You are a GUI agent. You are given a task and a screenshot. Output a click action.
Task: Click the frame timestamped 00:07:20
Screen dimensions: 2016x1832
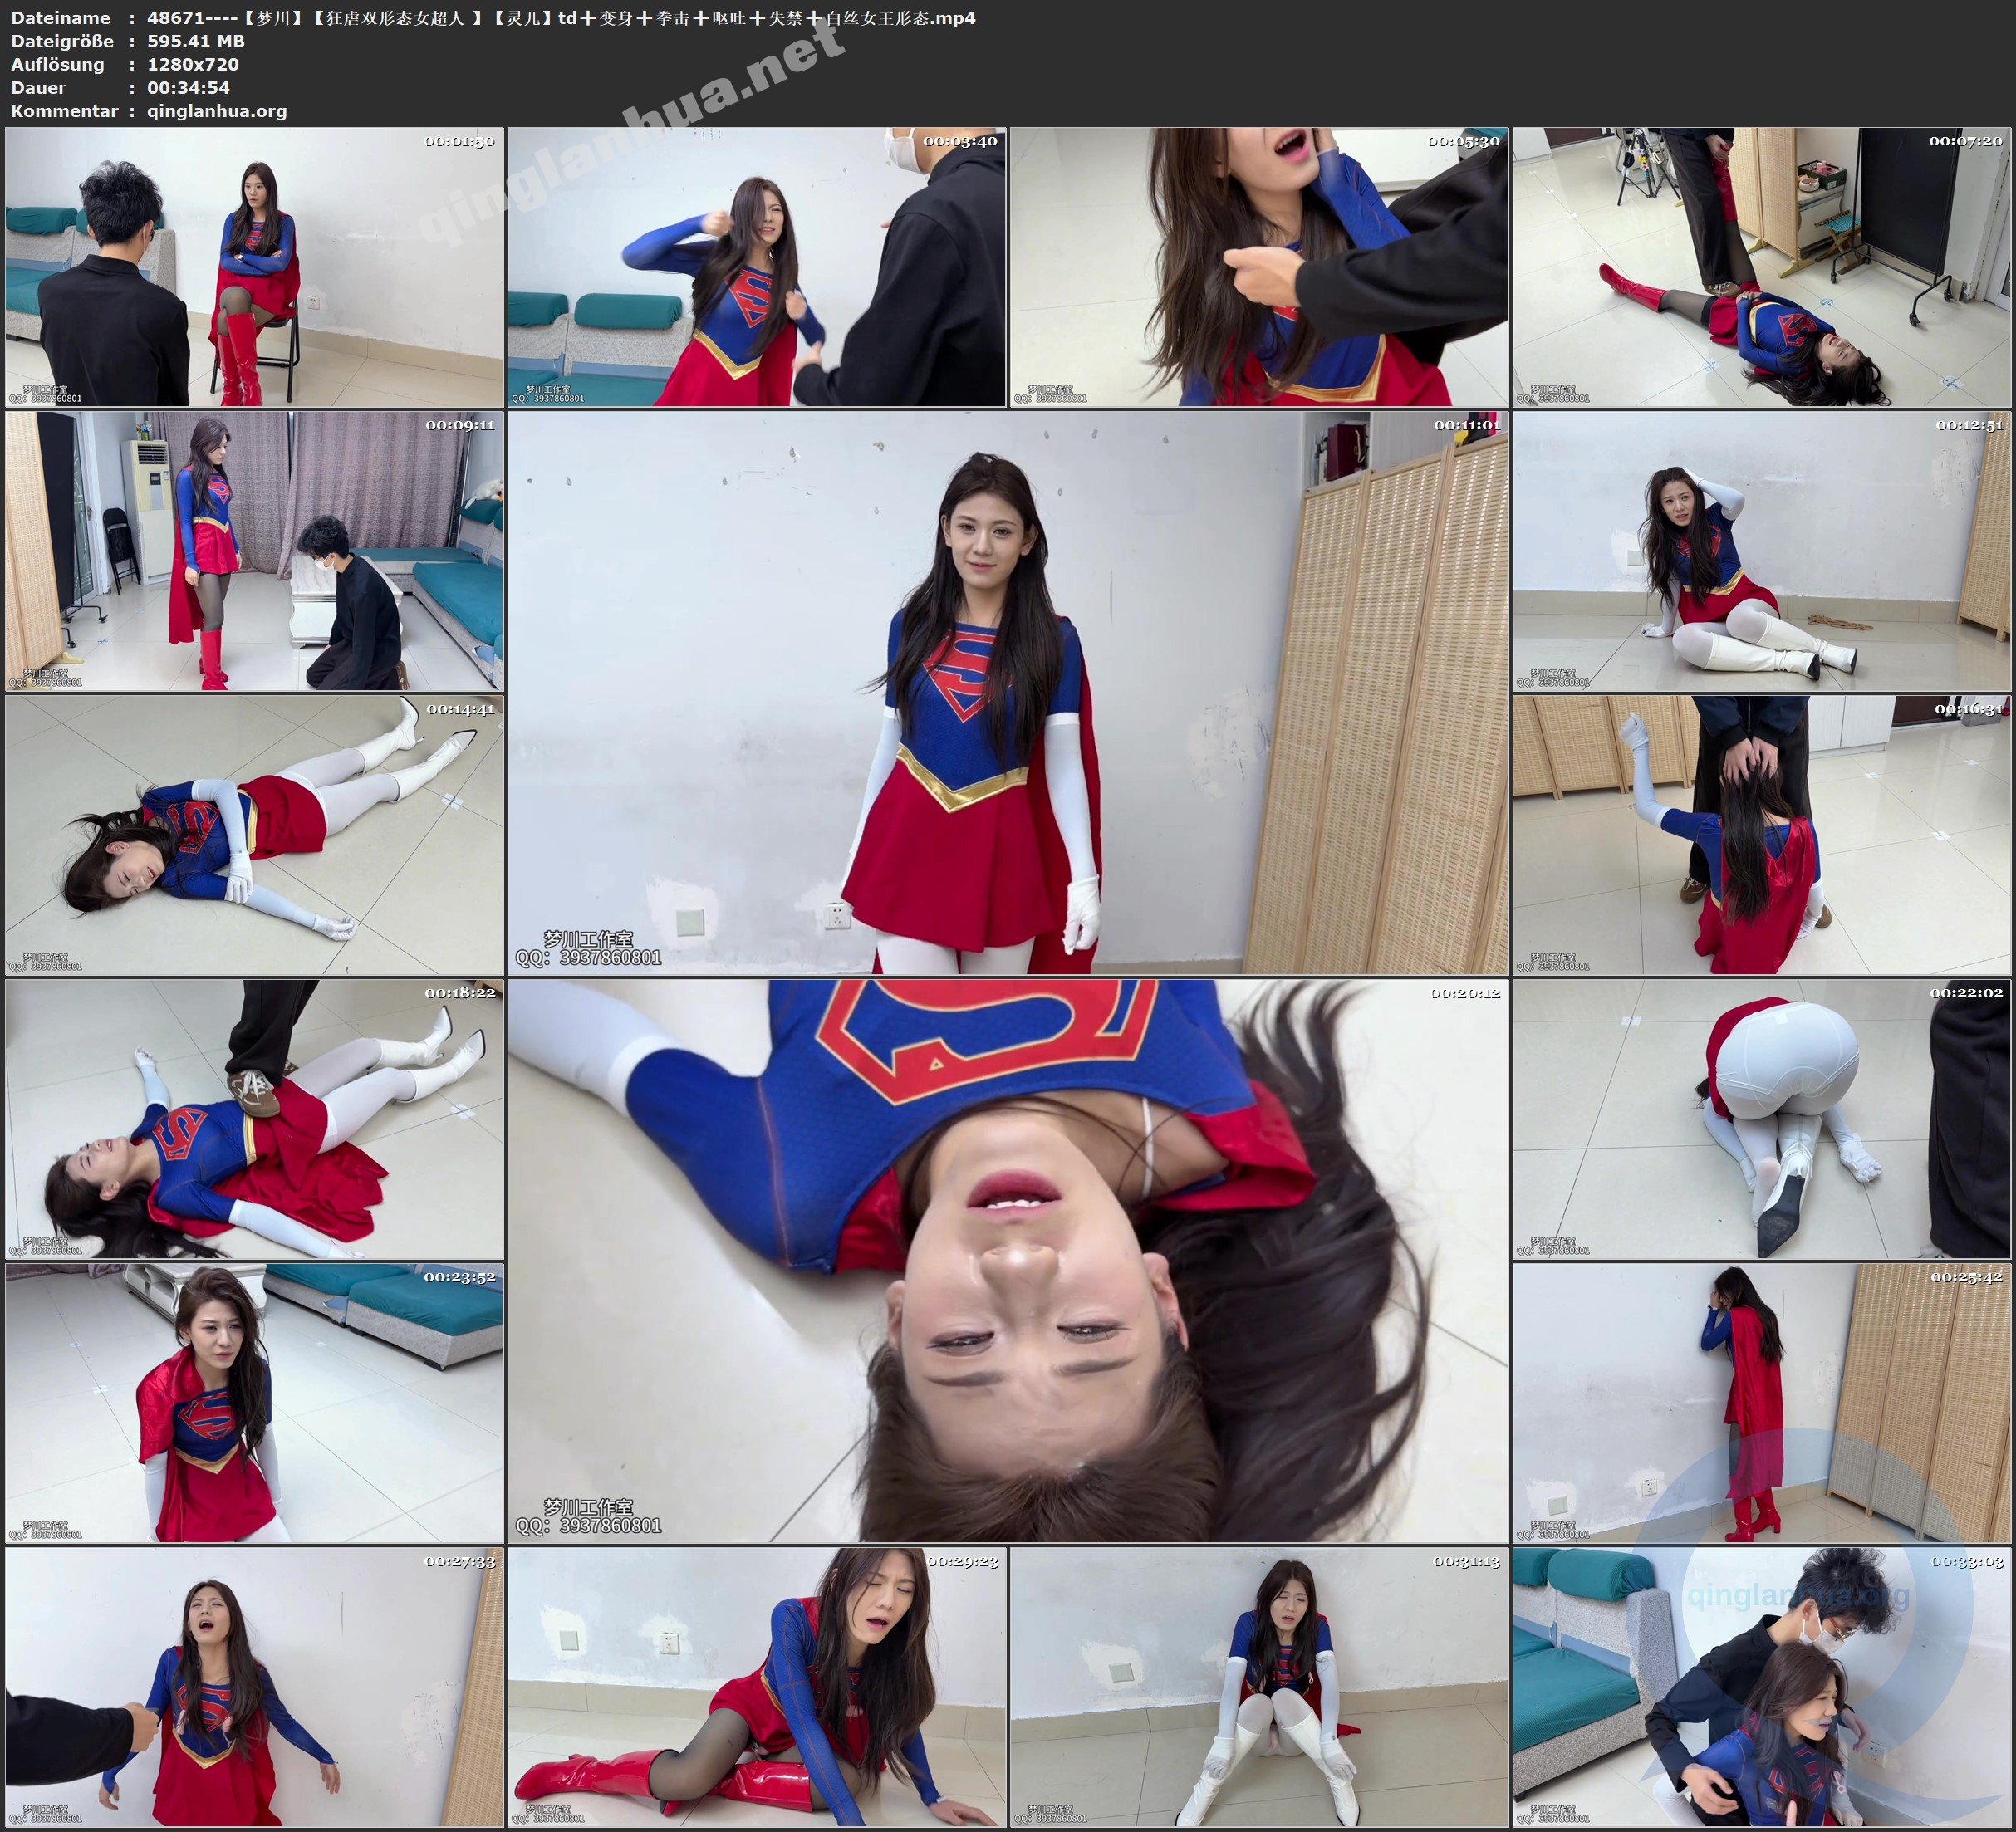[1762, 267]
